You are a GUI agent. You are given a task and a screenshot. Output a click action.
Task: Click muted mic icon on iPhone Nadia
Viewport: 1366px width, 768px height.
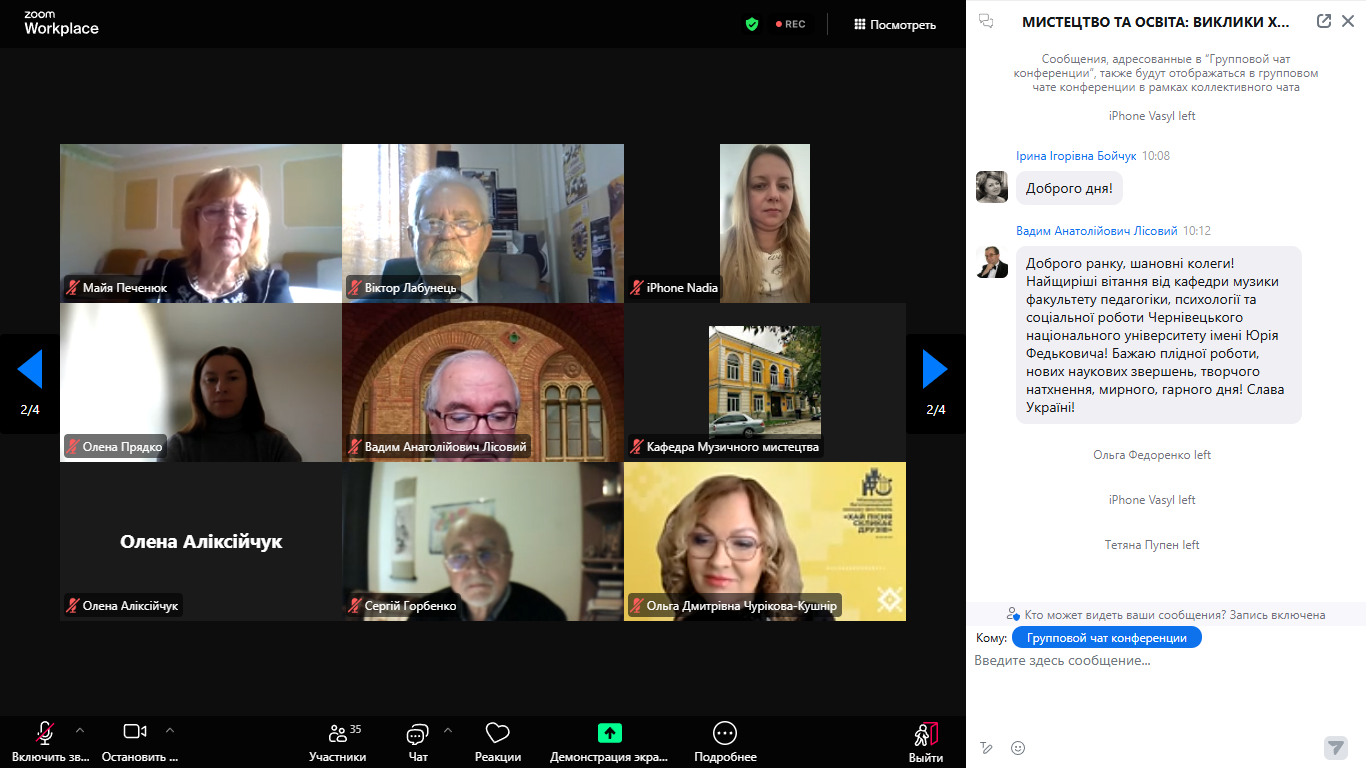click(x=637, y=288)
